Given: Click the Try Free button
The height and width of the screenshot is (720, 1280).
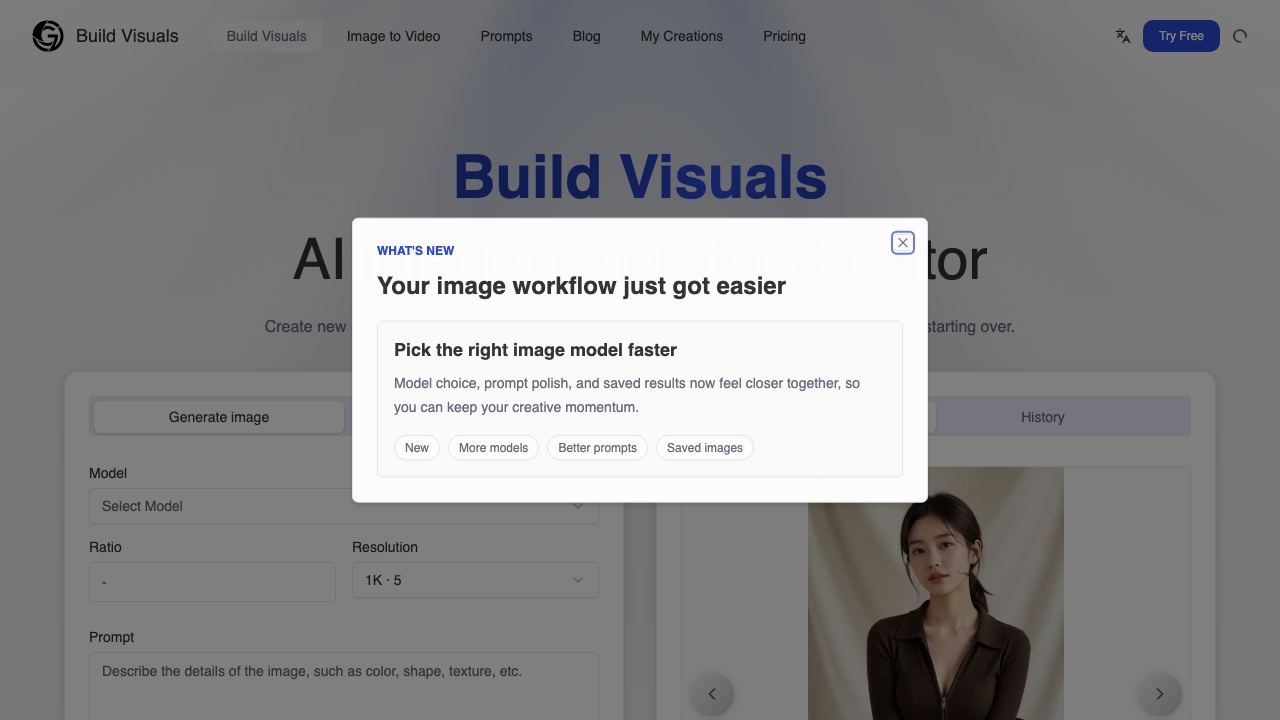Looking at the screenshot, I should point(1181,36).
